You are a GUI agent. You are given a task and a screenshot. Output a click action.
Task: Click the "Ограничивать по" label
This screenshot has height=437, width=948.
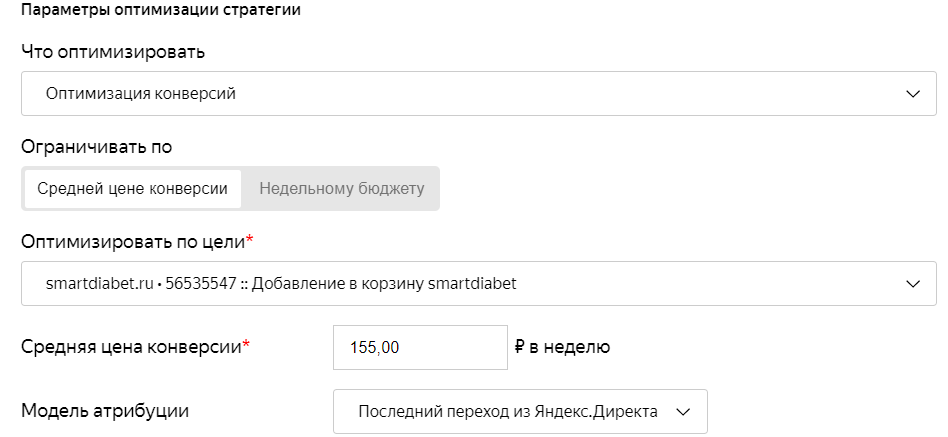click(97, 147)
